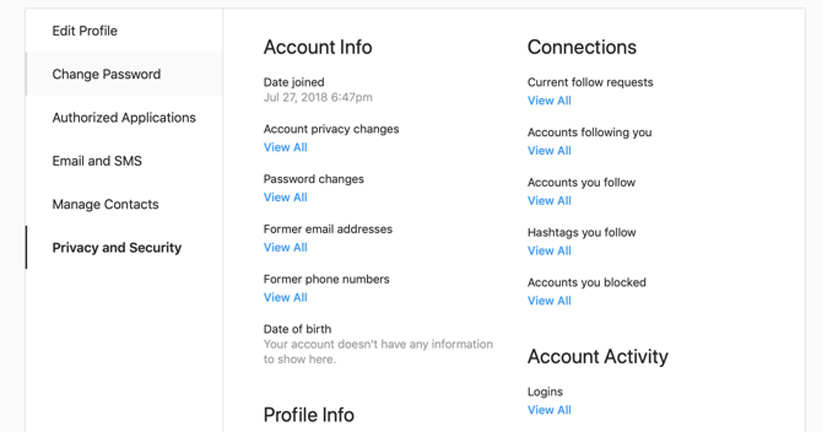Viewport: 822px width, 432px height.
Task: View all former phone numbers
Action: (285, 297)
